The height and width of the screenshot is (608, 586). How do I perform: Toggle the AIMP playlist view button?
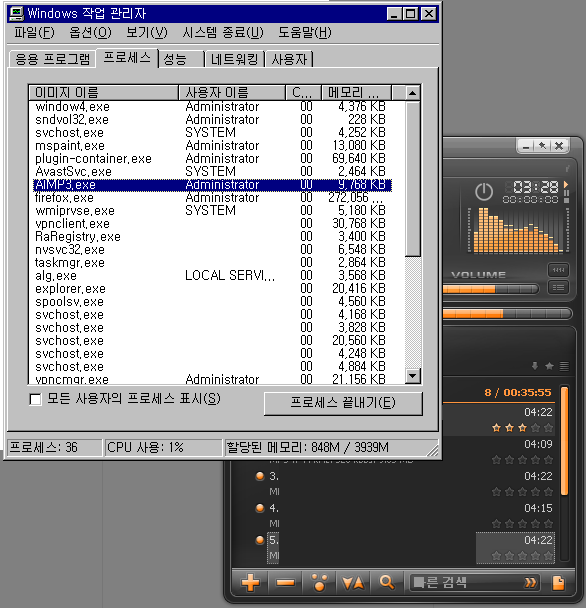click(558, 288)
